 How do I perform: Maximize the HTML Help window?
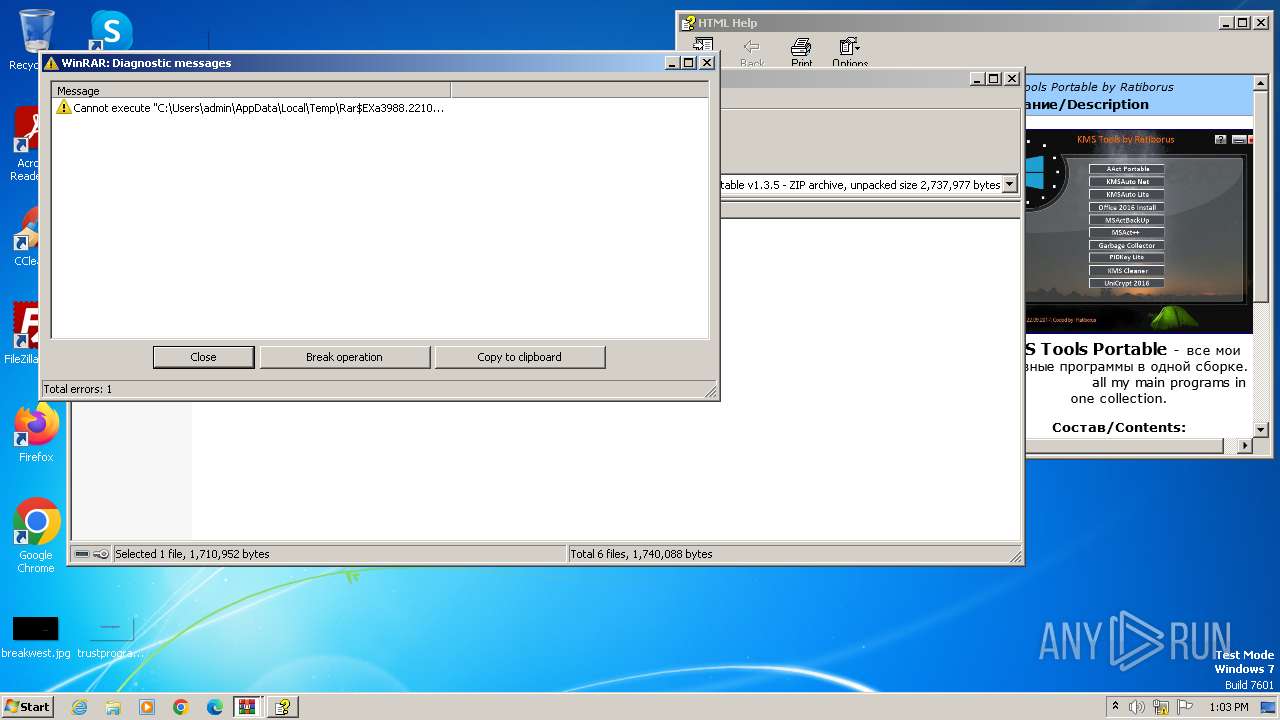1243,23
